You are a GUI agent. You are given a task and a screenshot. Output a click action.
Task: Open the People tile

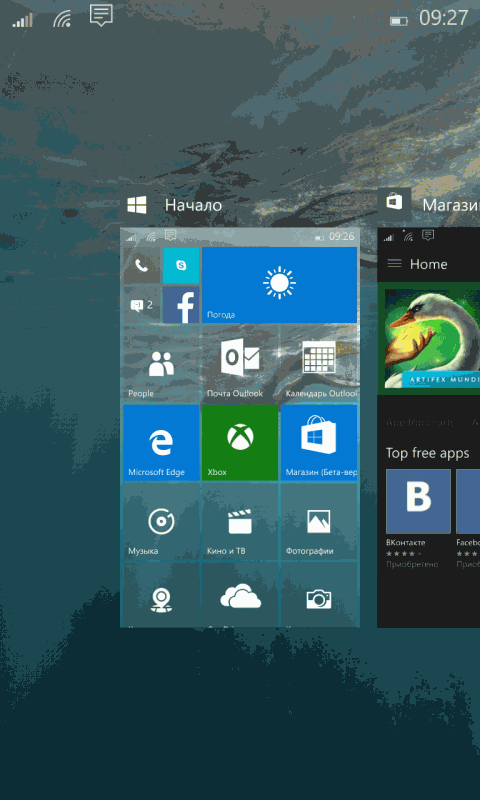pos(161,364)
